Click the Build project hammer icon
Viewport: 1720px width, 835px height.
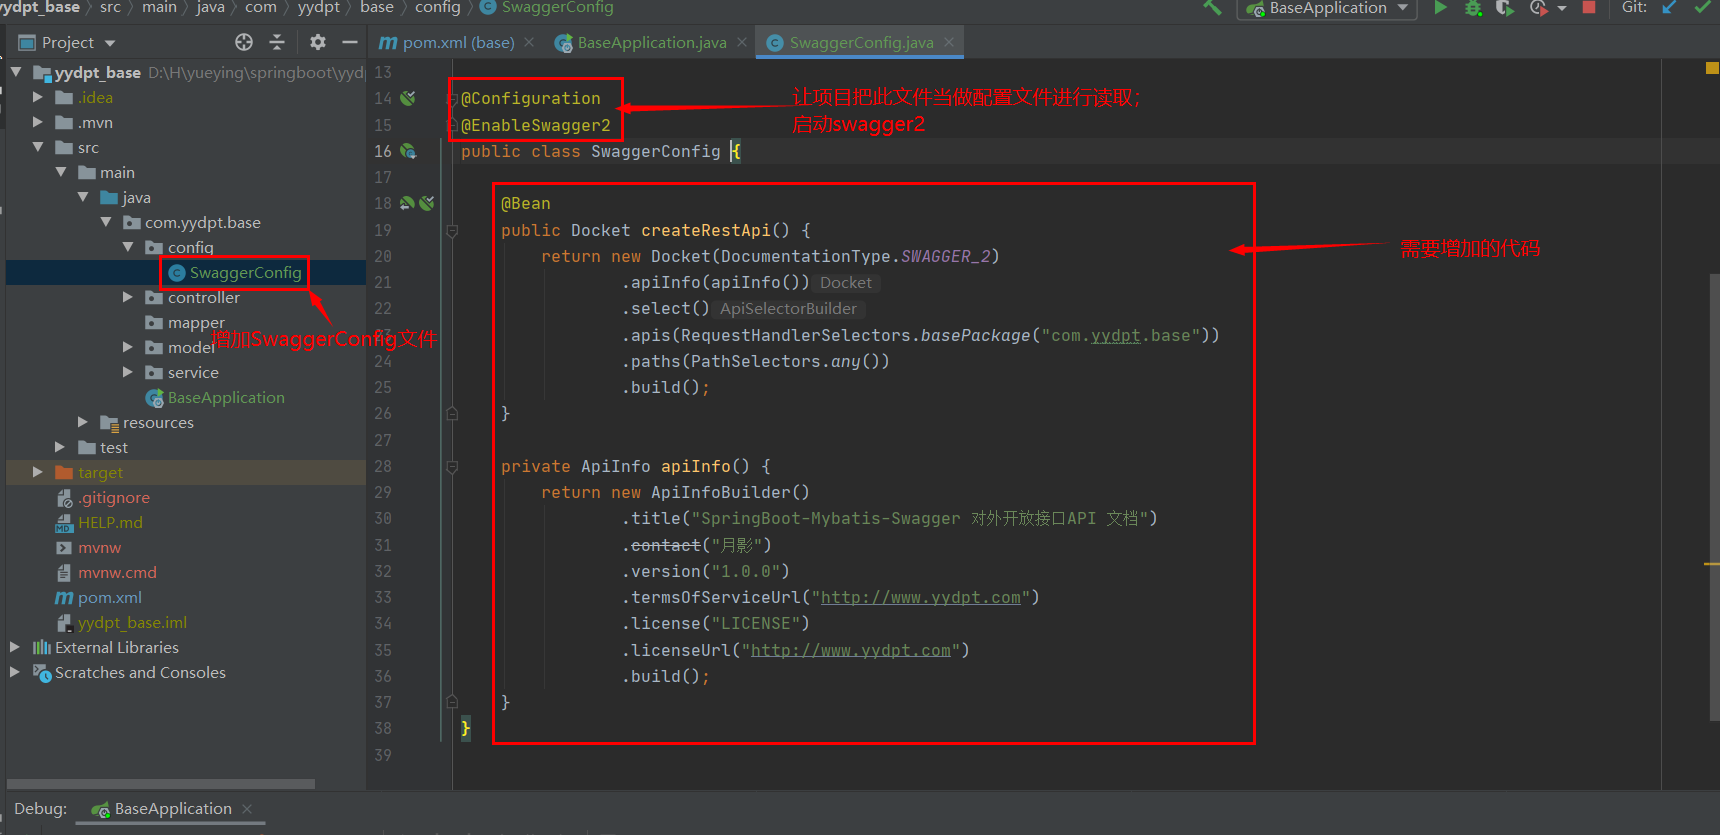coord(1213,8)
